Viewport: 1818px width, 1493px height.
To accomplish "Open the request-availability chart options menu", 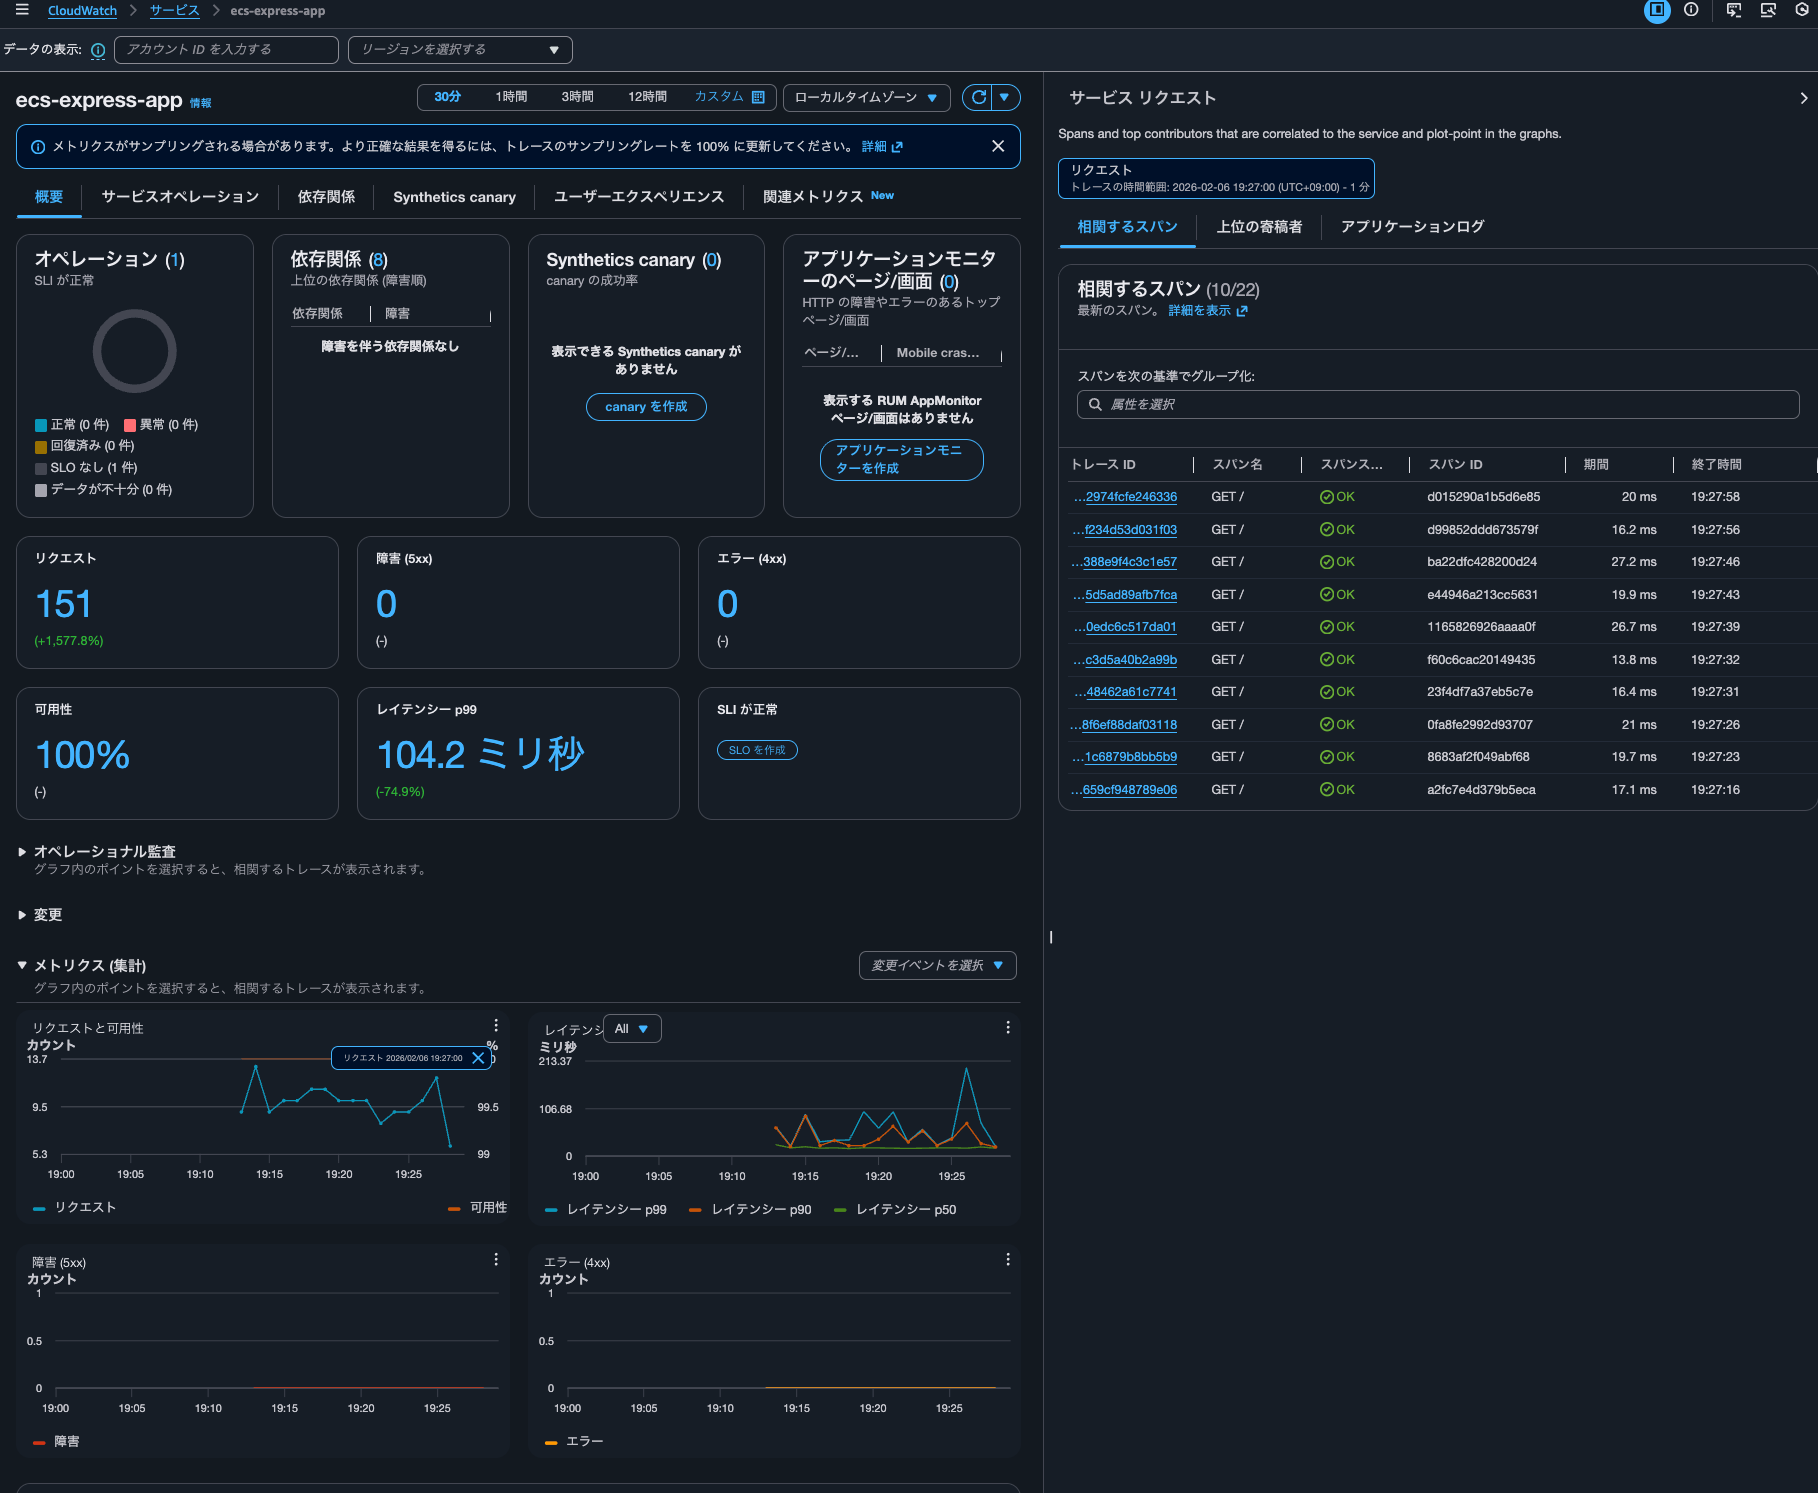I will [495, 1026].
